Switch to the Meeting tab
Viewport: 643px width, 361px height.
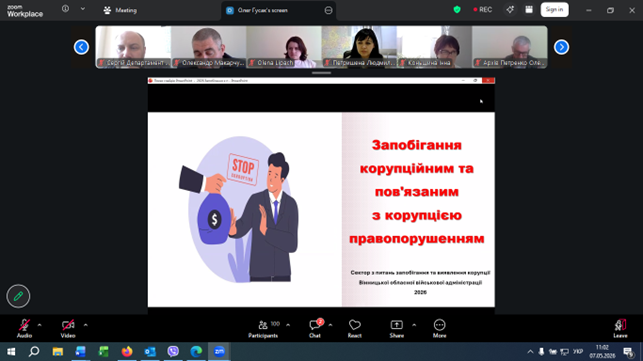(120, 10)
